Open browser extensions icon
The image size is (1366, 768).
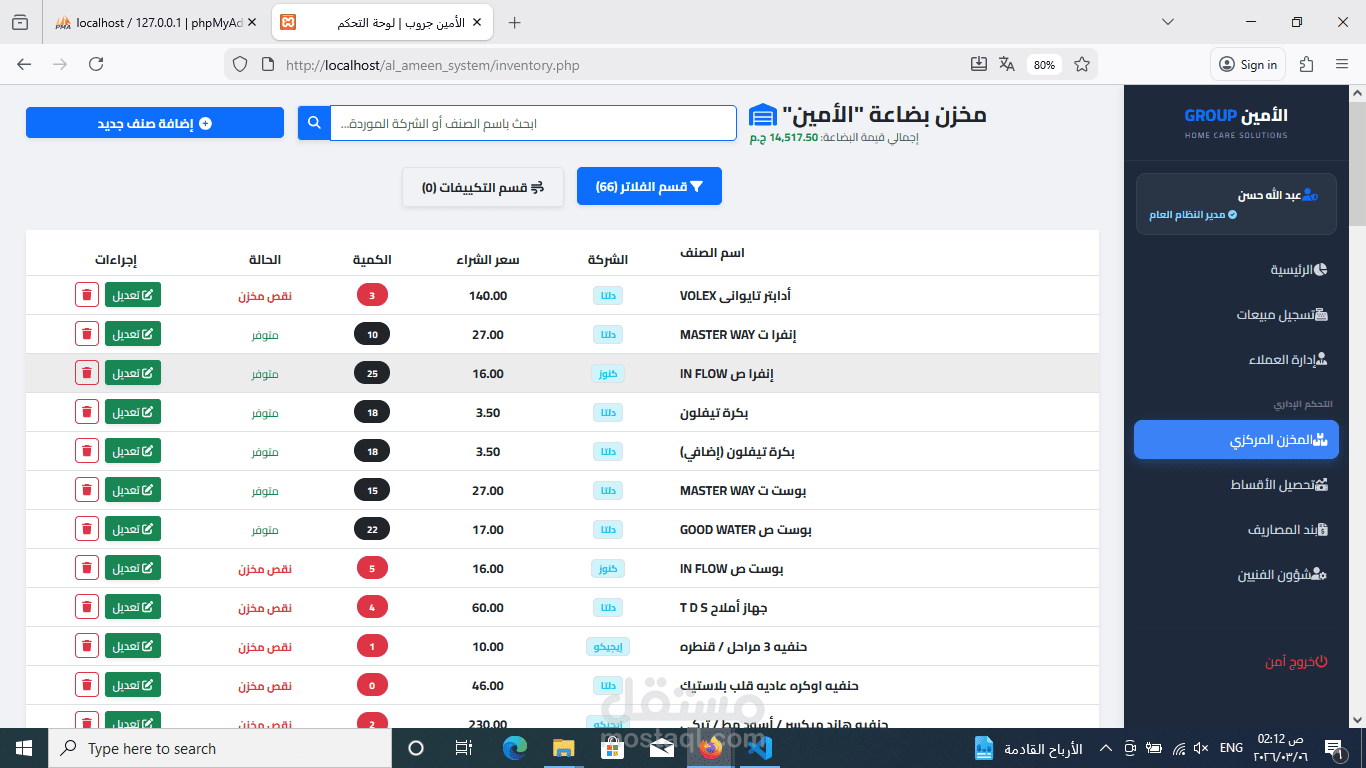pos(1306,64)
